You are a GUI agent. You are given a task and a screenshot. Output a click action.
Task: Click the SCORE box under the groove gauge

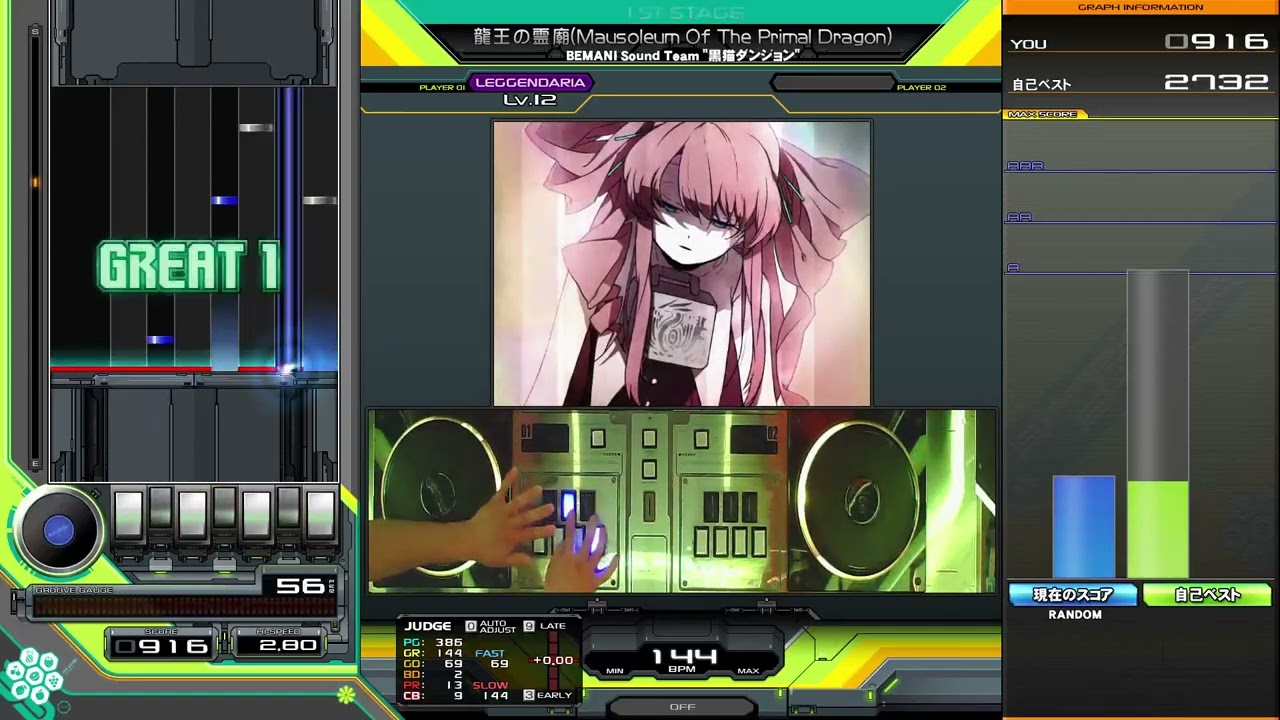[161, 644]
